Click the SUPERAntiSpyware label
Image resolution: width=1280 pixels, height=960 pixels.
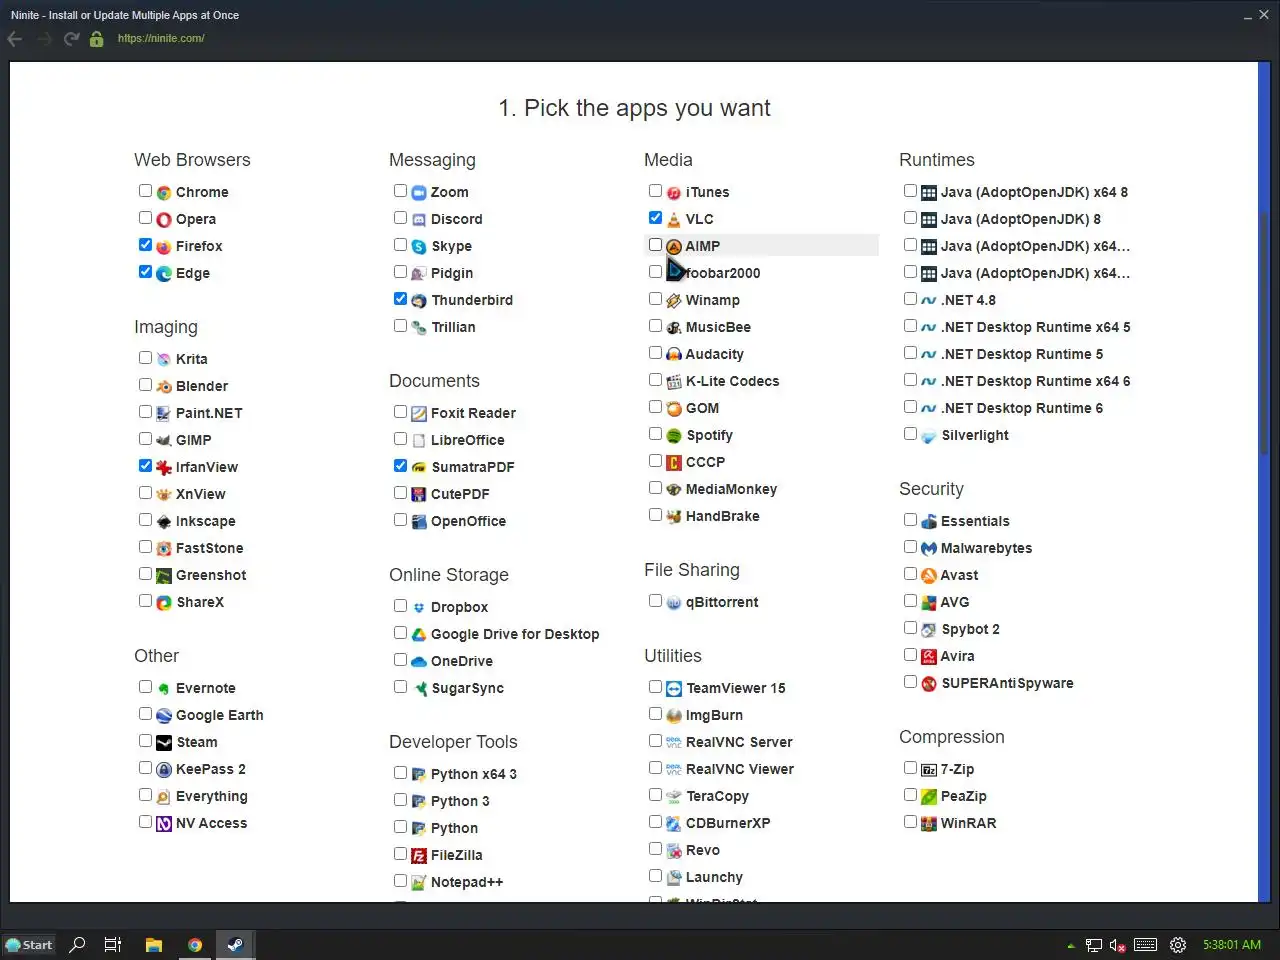1007,683
